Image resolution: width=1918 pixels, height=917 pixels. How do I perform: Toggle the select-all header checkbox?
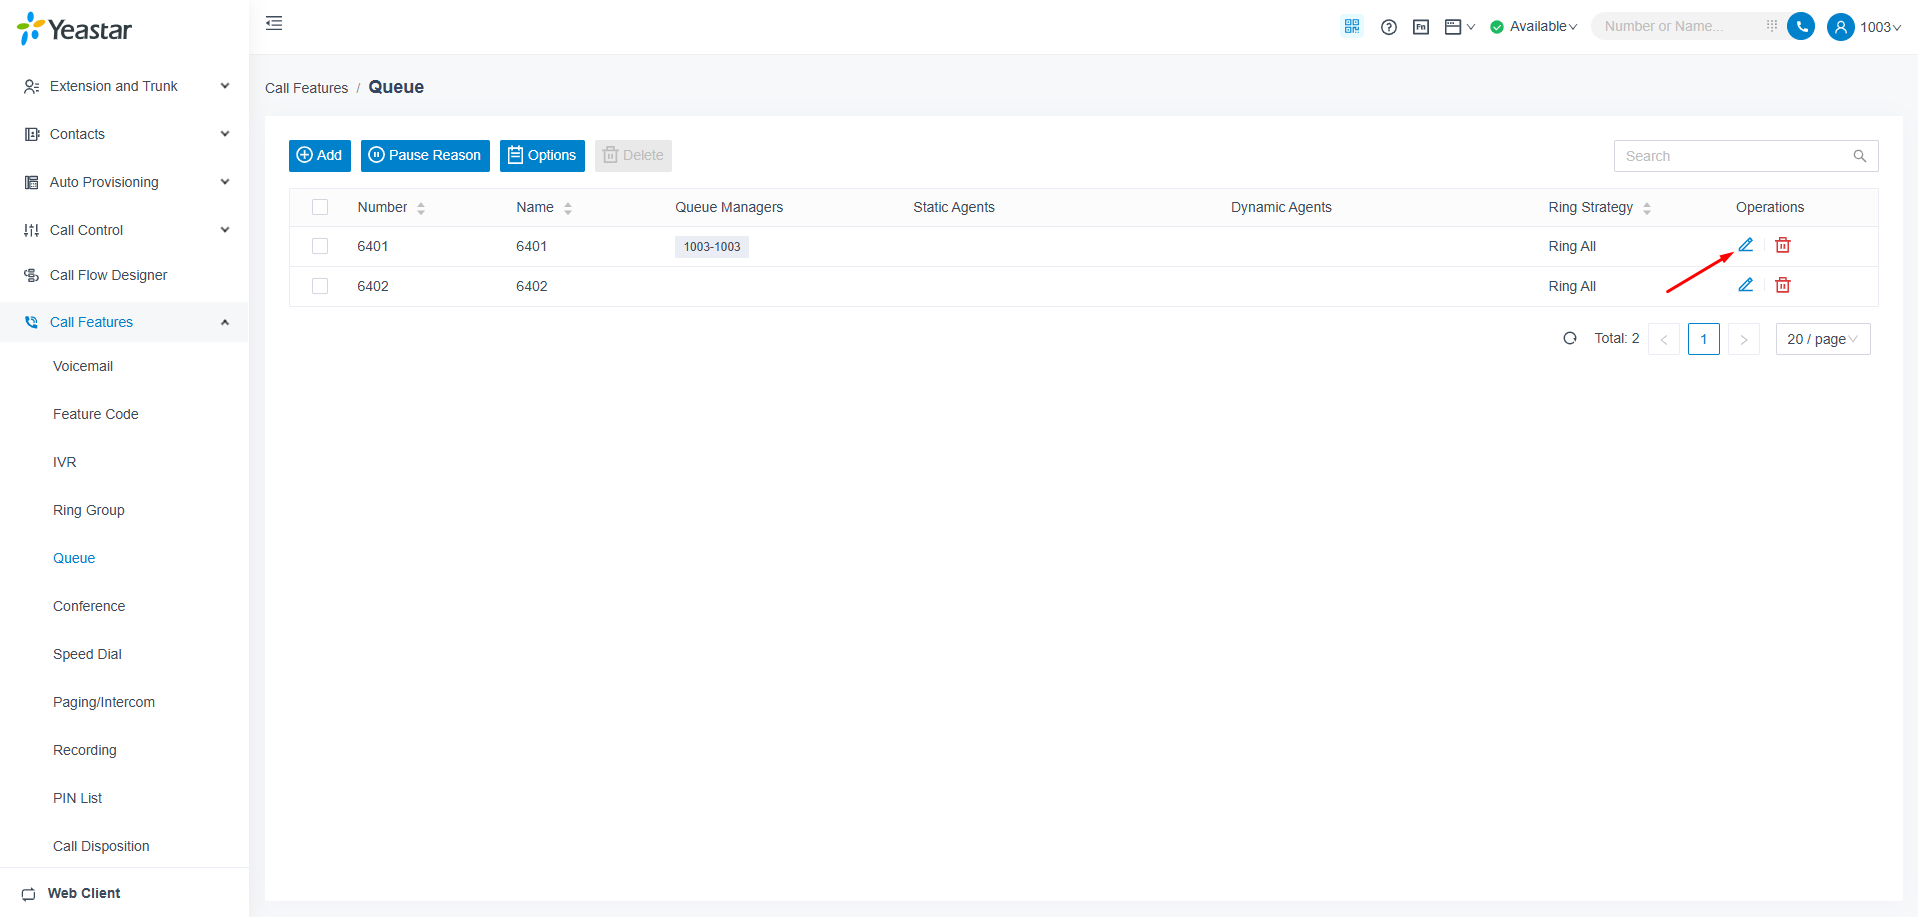coord(320,207)
